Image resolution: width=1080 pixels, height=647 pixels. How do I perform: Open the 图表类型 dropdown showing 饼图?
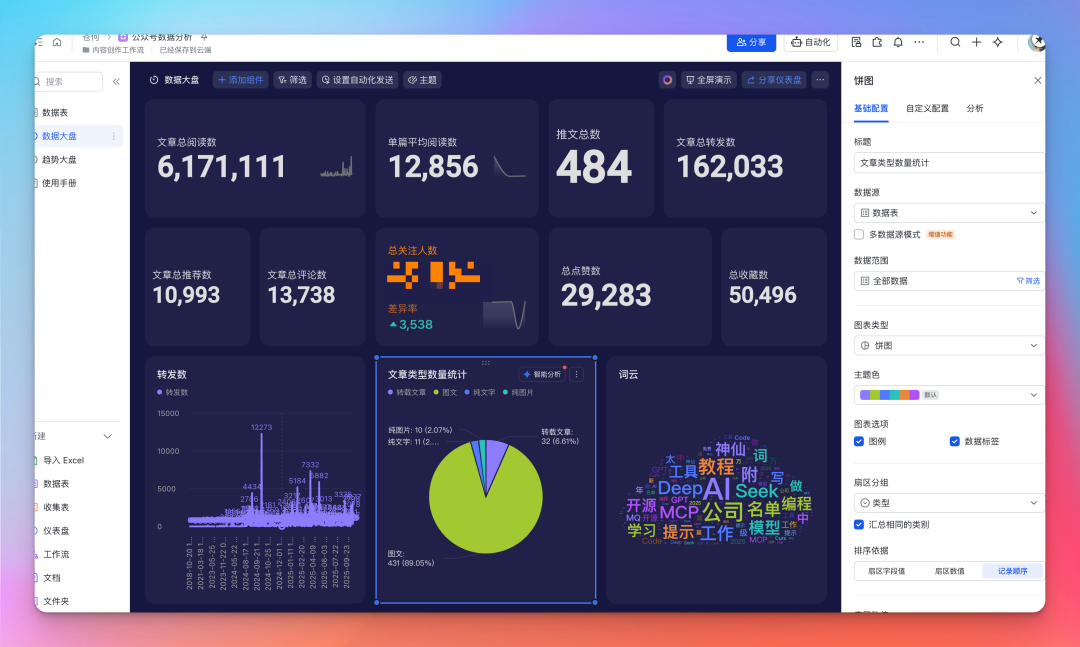tap(949, 345)
